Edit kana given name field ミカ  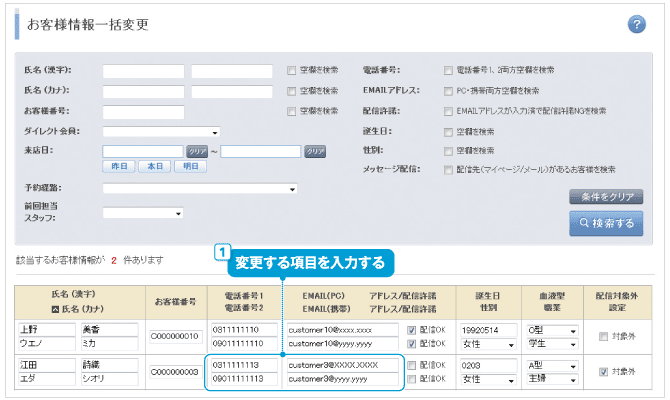click(x=109, y=344)
